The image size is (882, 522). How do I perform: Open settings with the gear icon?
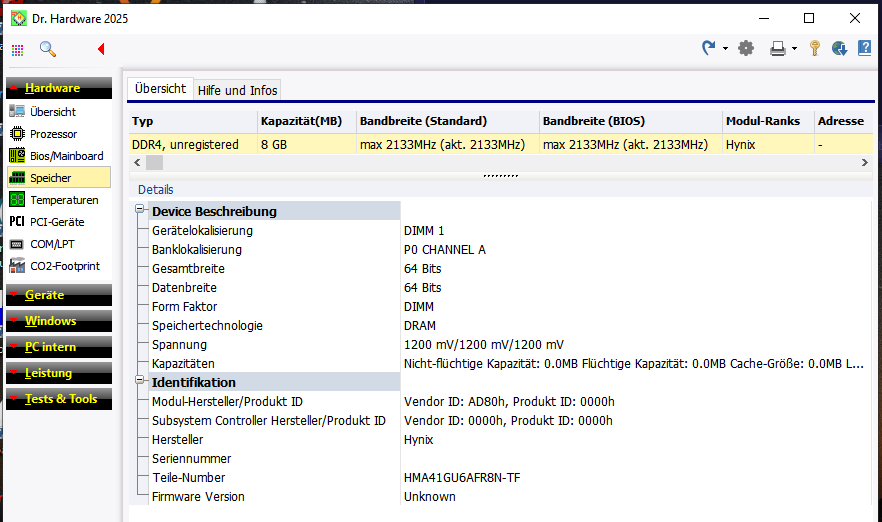pyautogui.click(x=746, y=48)
